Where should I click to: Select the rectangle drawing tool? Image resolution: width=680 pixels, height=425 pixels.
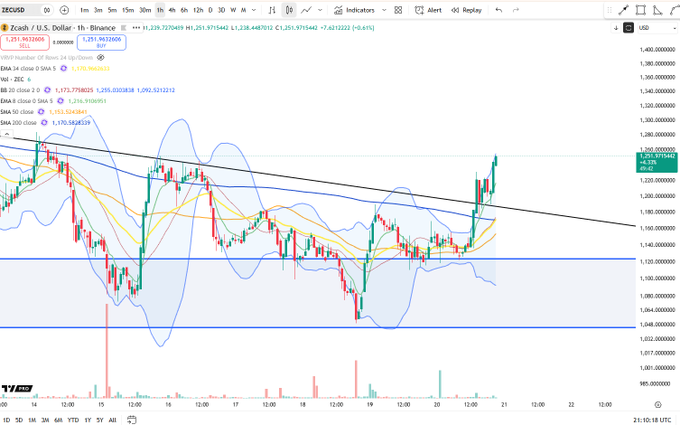tap(641, 10)
